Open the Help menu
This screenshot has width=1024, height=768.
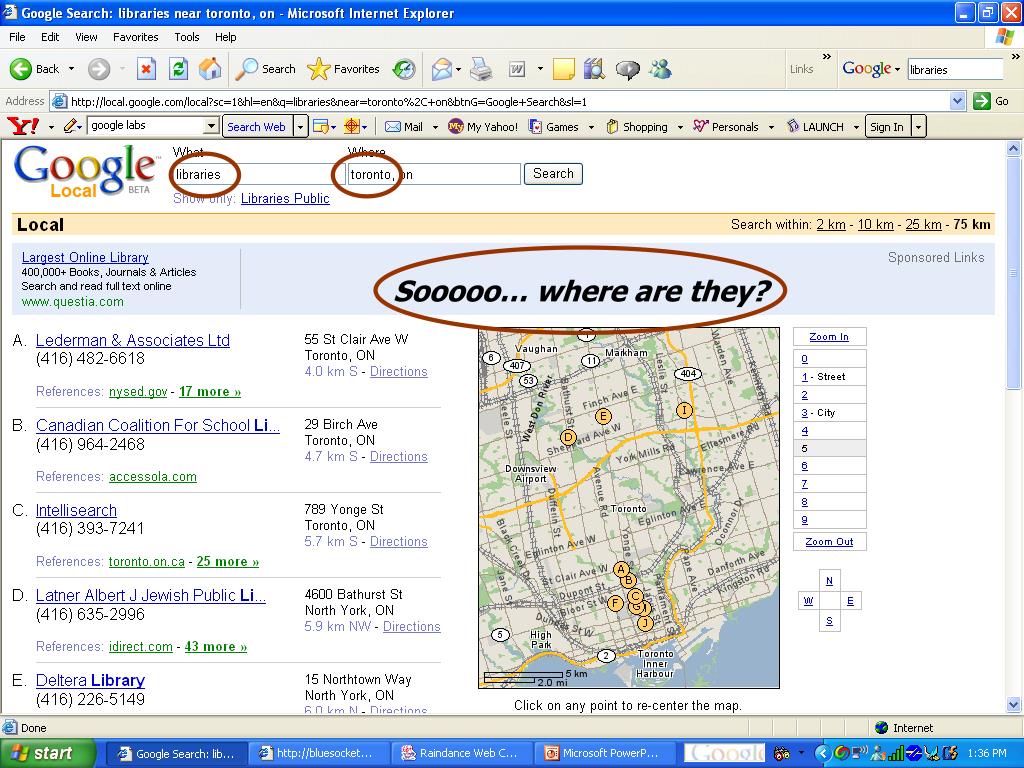pos(226,37)
